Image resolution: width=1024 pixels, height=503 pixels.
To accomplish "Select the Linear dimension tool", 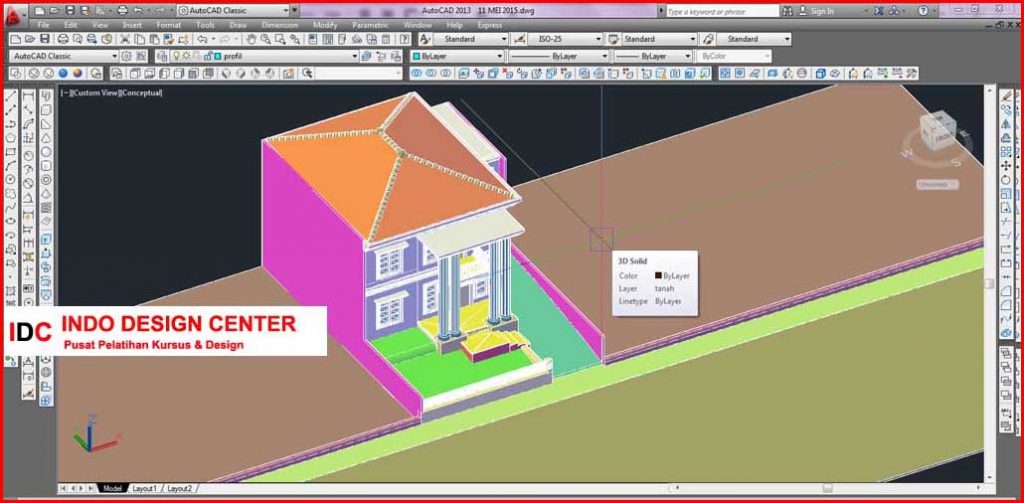I will [29, 97].
